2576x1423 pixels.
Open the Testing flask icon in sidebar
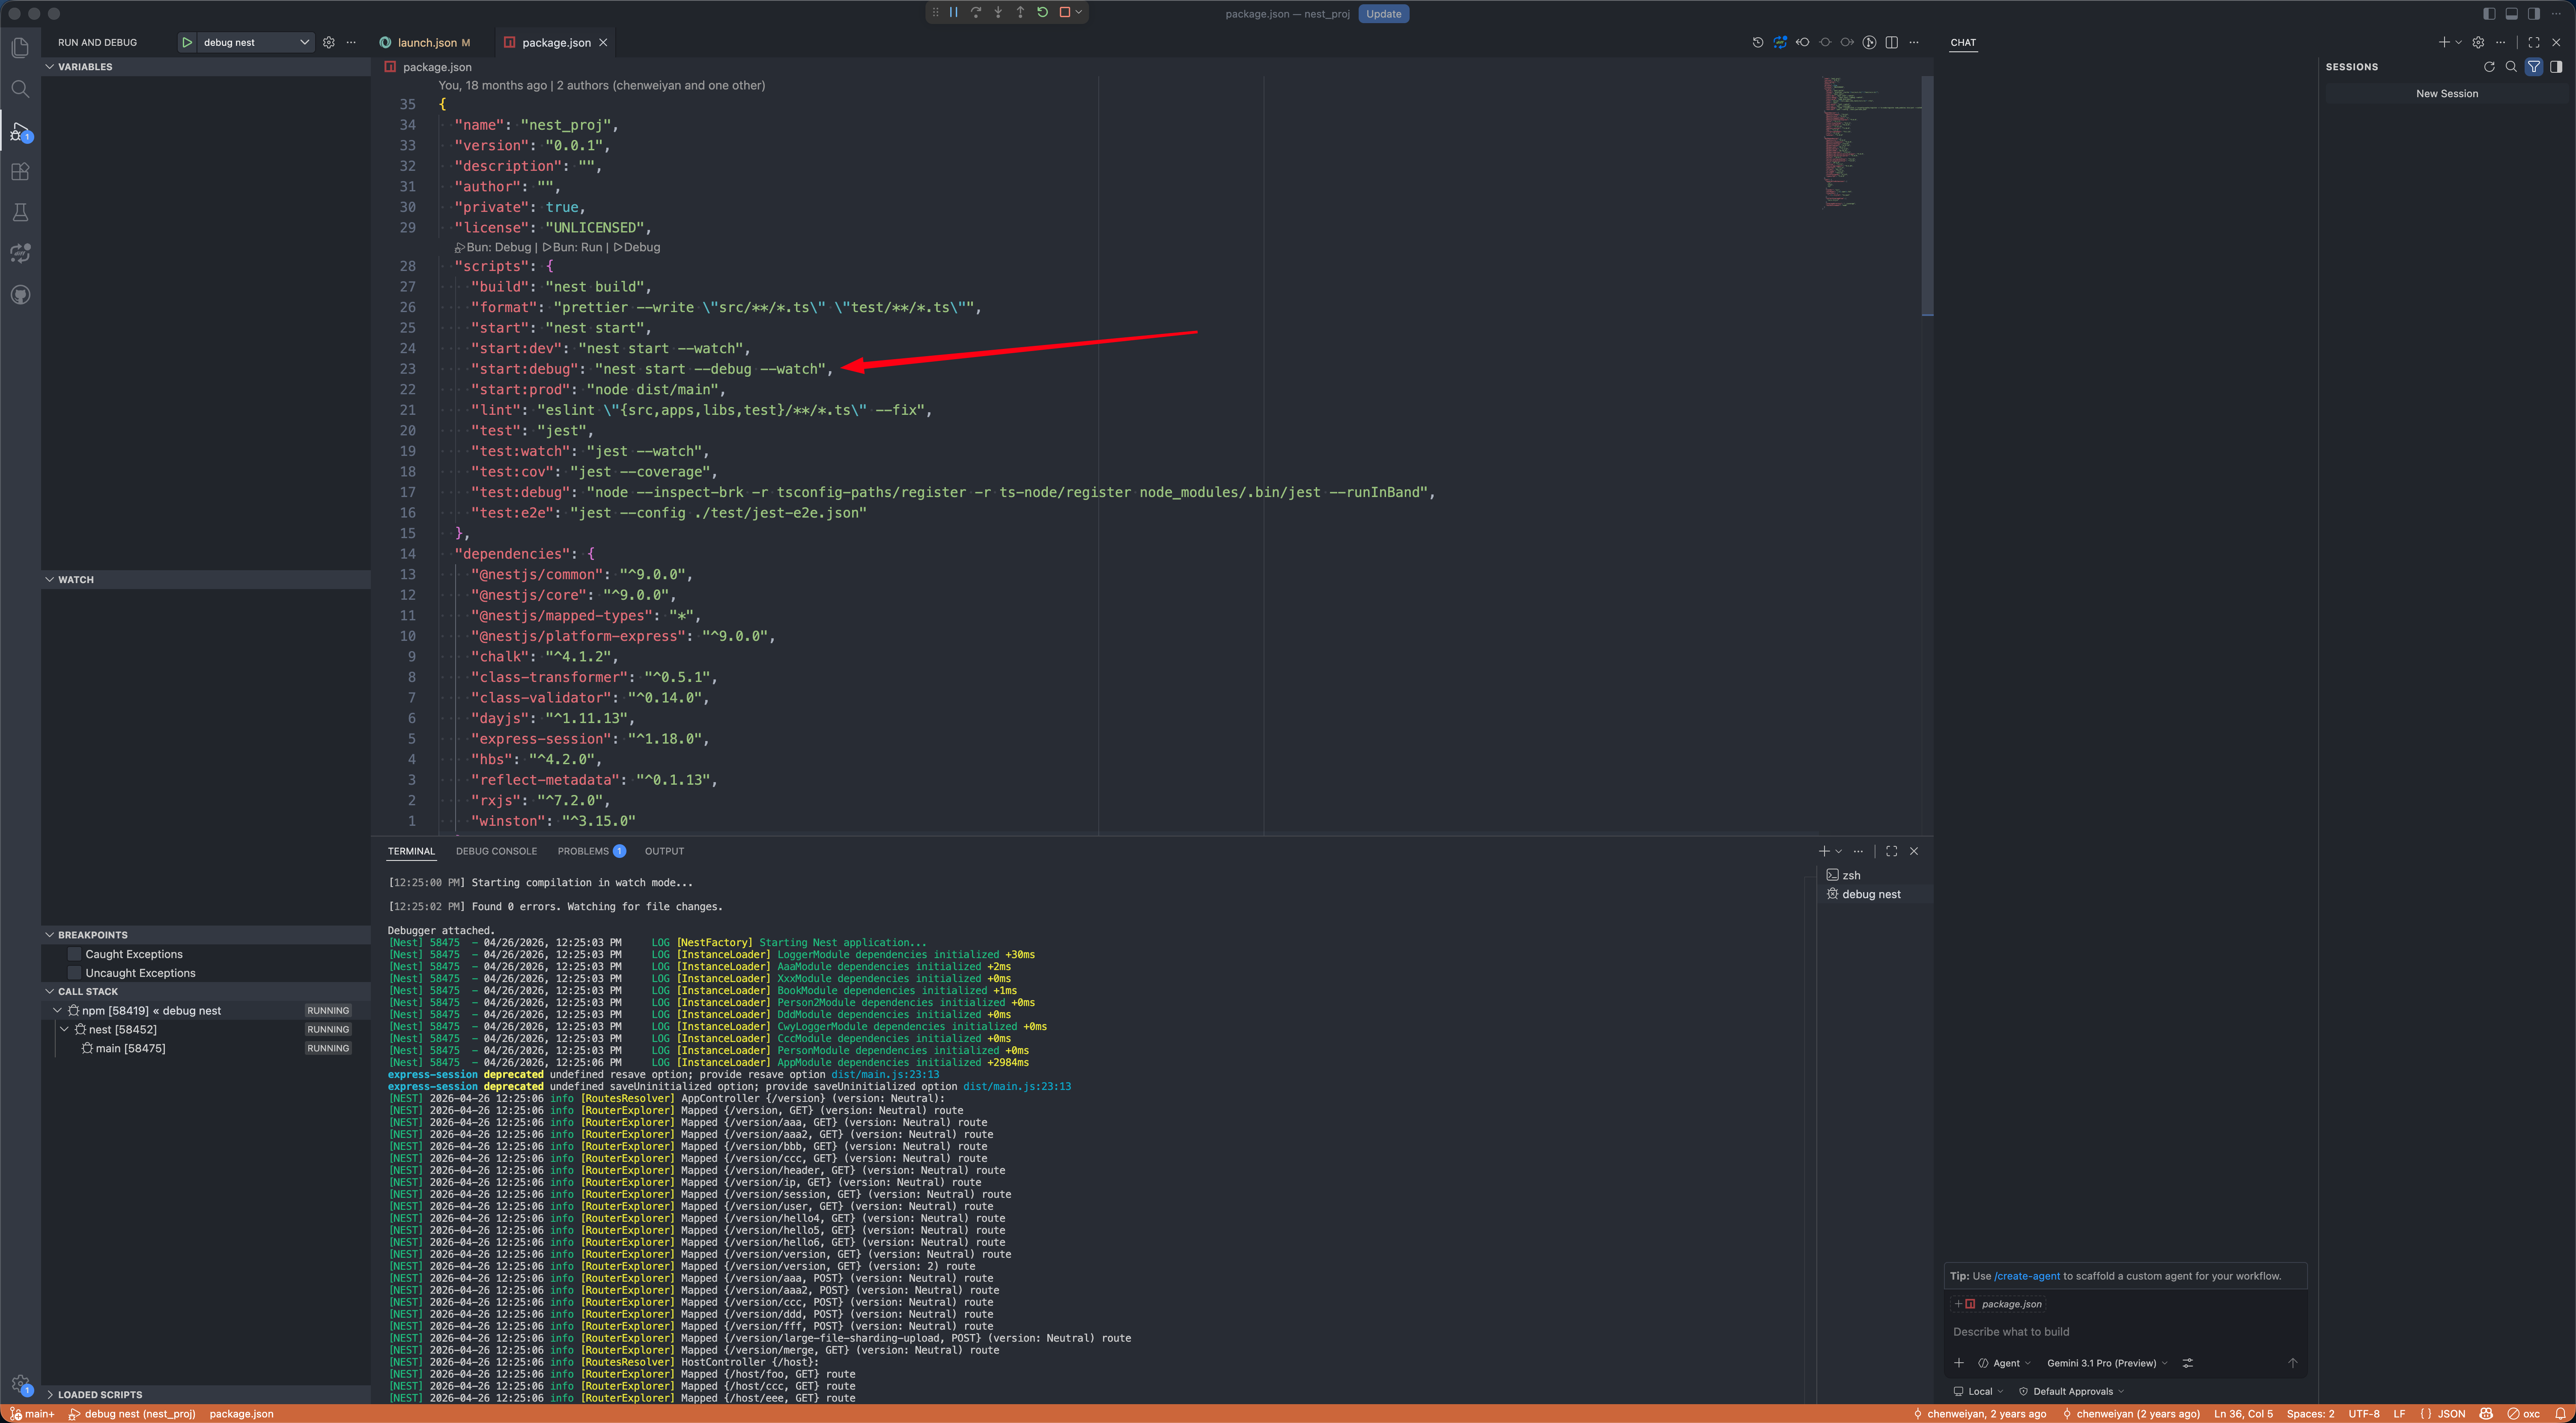pyautogui.click(x=20, y=212)
